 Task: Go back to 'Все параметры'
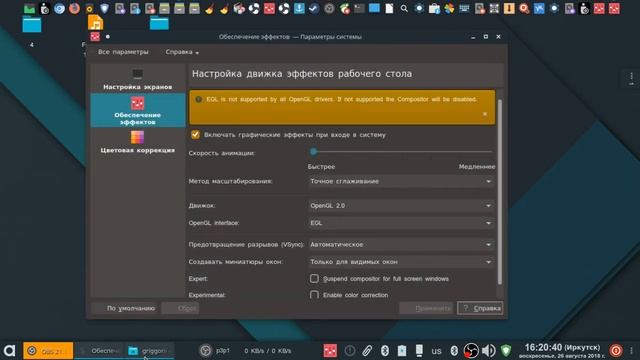(123, 52)
